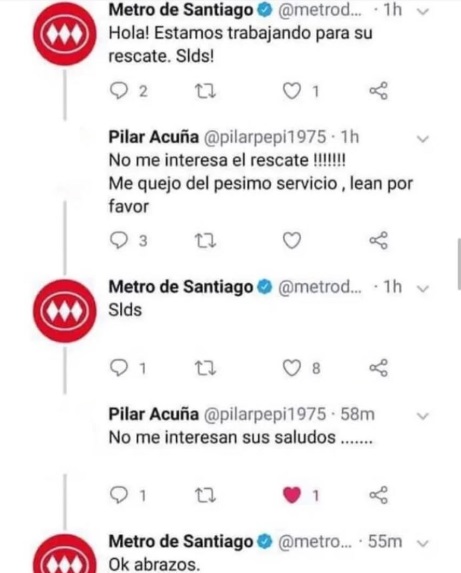Unlike the 'No me interesan sus saludos' tweet
Viewport: 461px width, 573px height.
click(x=292, y=495)
